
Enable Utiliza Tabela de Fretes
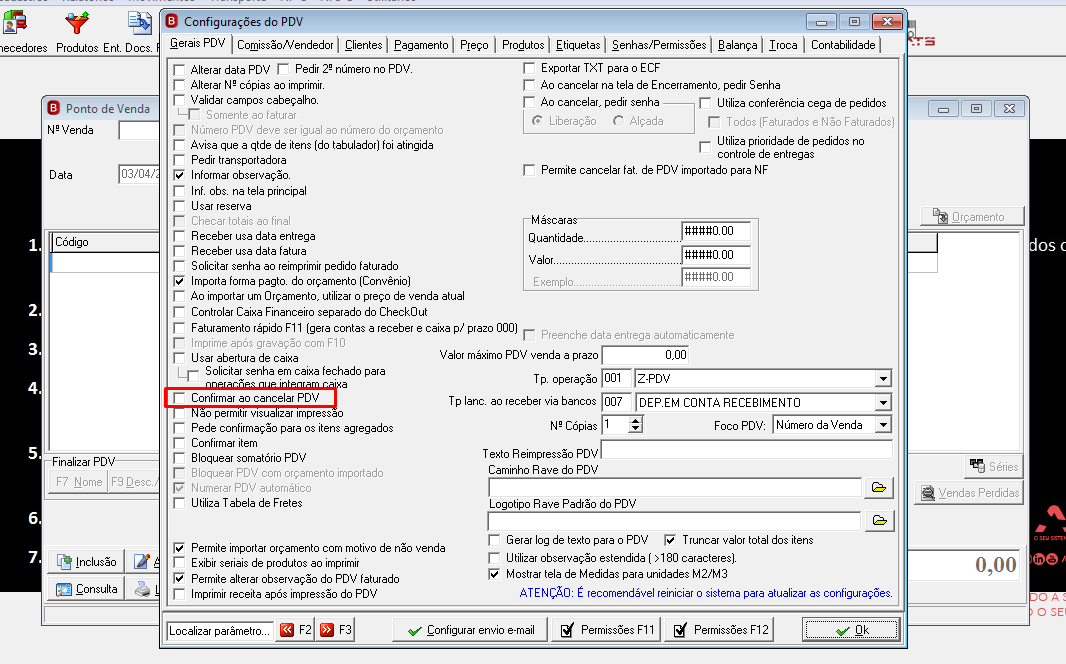click(x=179, y=503)
